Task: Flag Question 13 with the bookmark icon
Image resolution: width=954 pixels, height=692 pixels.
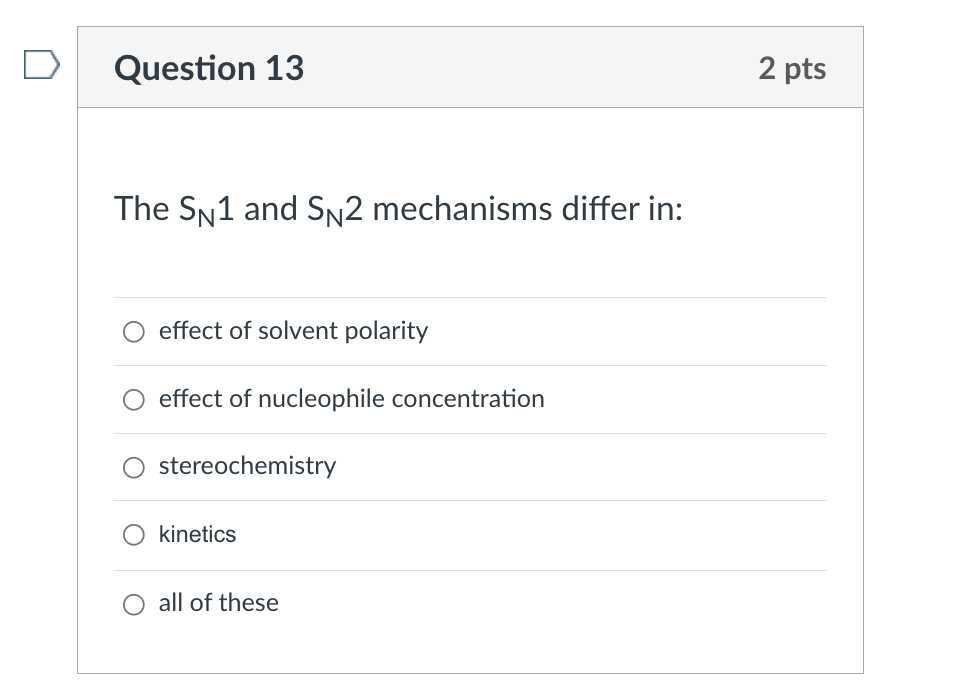Action: point(41,68)
